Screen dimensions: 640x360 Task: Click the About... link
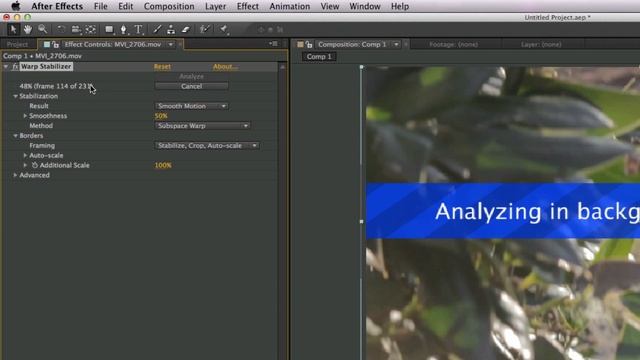[x=225, y=67]
